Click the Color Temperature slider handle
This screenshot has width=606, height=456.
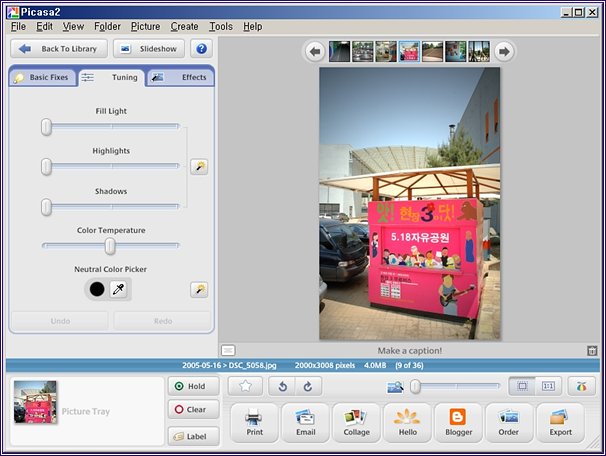(x=110, y=246)
